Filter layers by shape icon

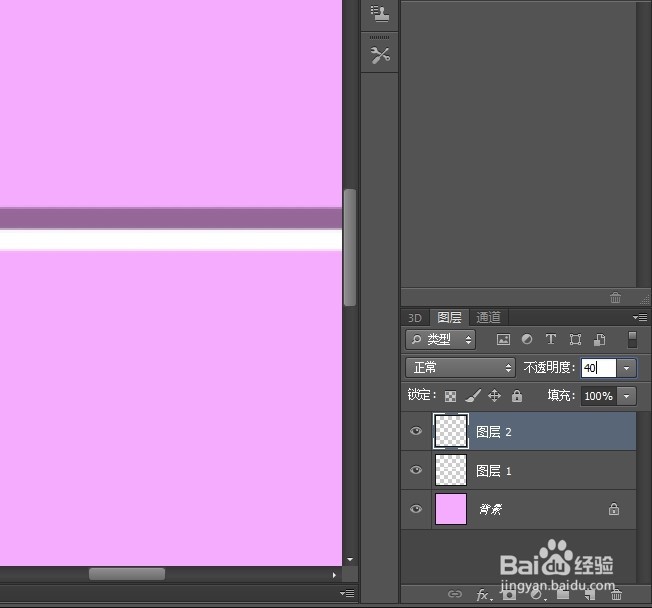(x=575, y=339)
